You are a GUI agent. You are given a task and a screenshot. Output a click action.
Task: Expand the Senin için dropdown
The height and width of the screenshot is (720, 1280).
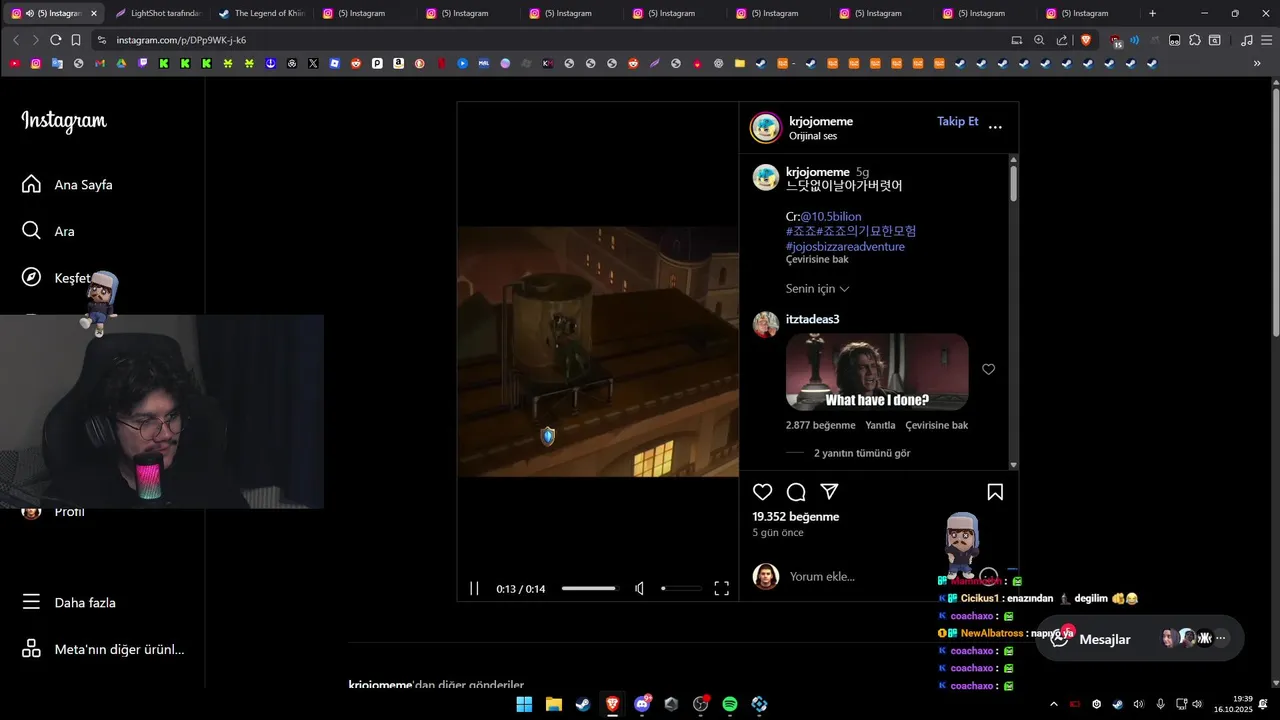817,289
